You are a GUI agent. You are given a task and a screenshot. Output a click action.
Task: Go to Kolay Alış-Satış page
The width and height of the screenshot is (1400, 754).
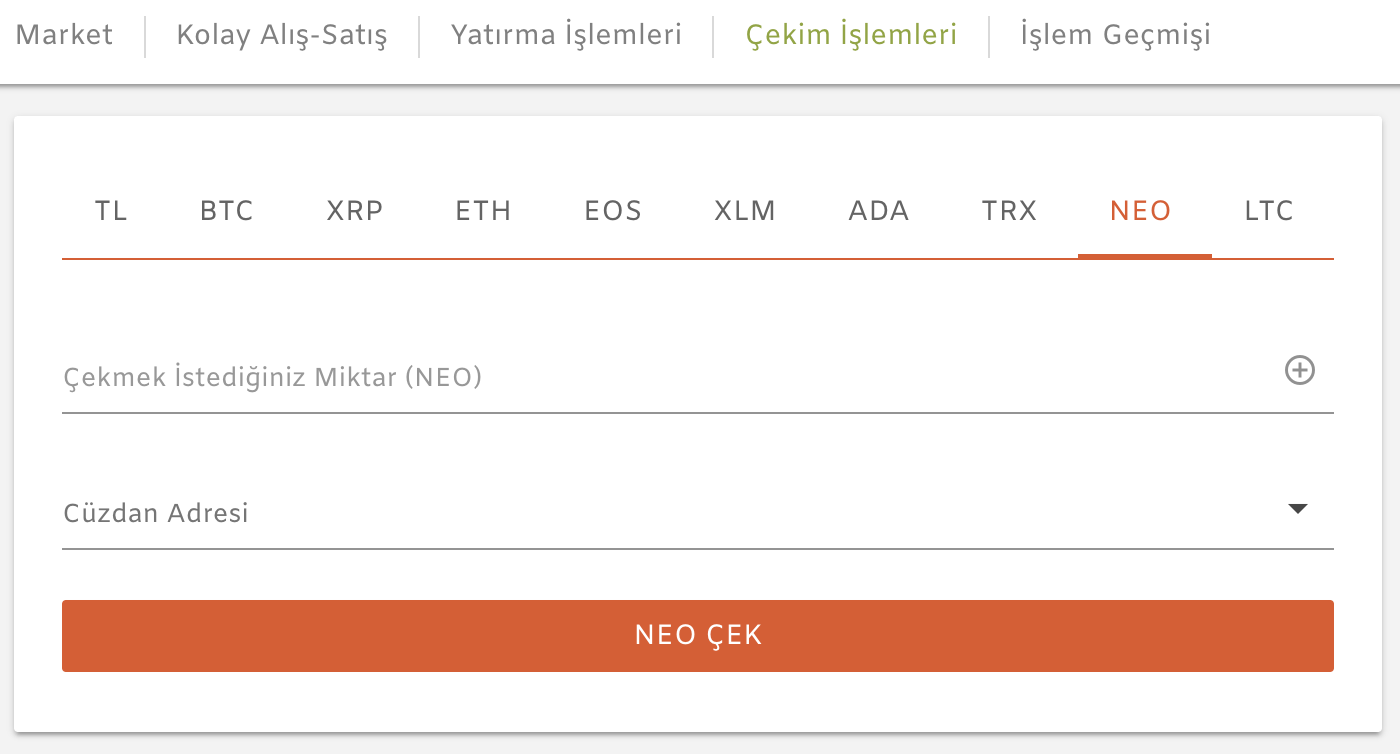pyautogui.click(x=282, y=35)
